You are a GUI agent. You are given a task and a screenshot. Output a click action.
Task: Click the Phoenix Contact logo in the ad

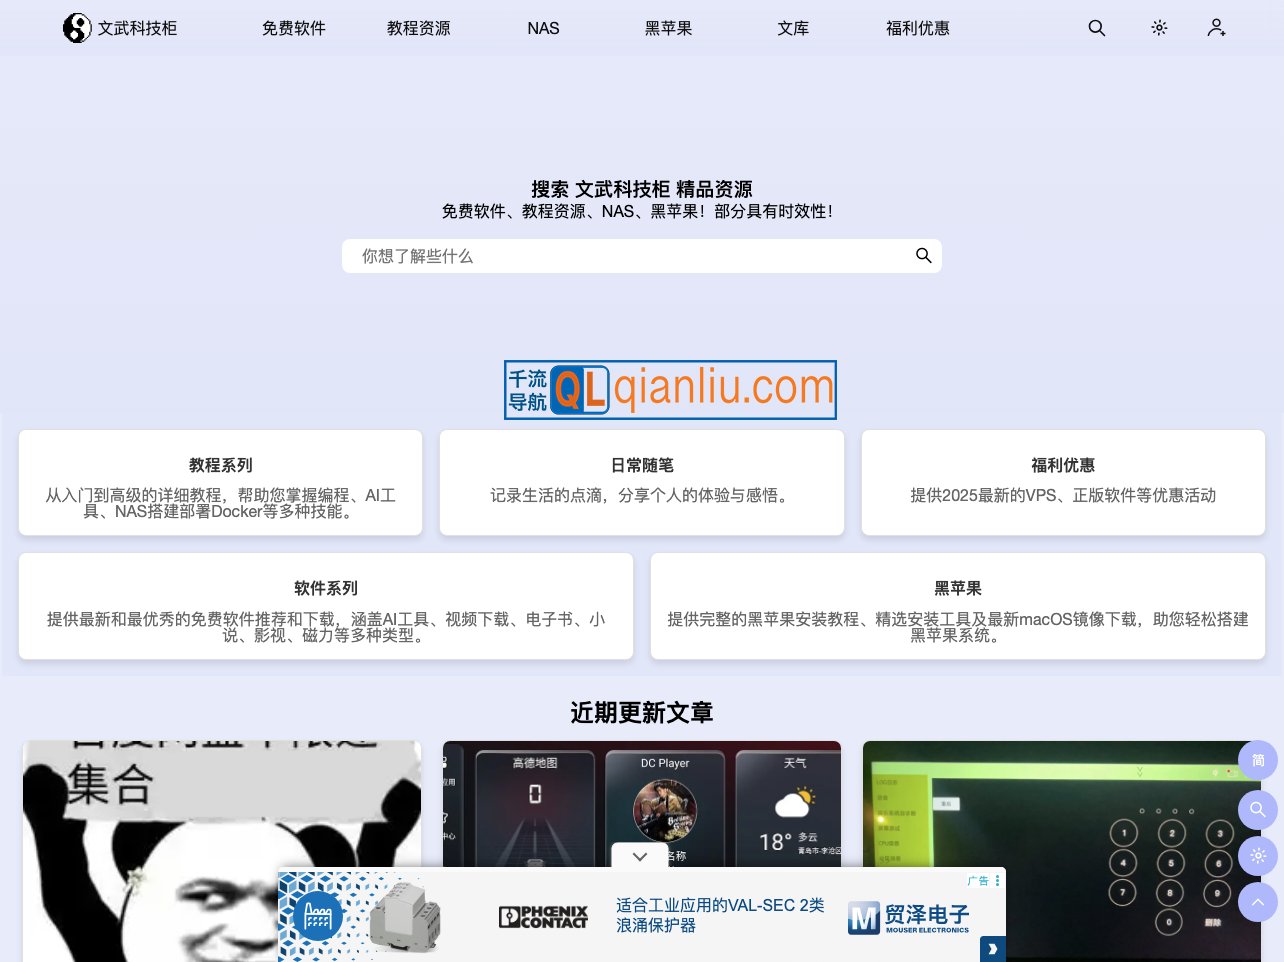(x=543, y=916)
